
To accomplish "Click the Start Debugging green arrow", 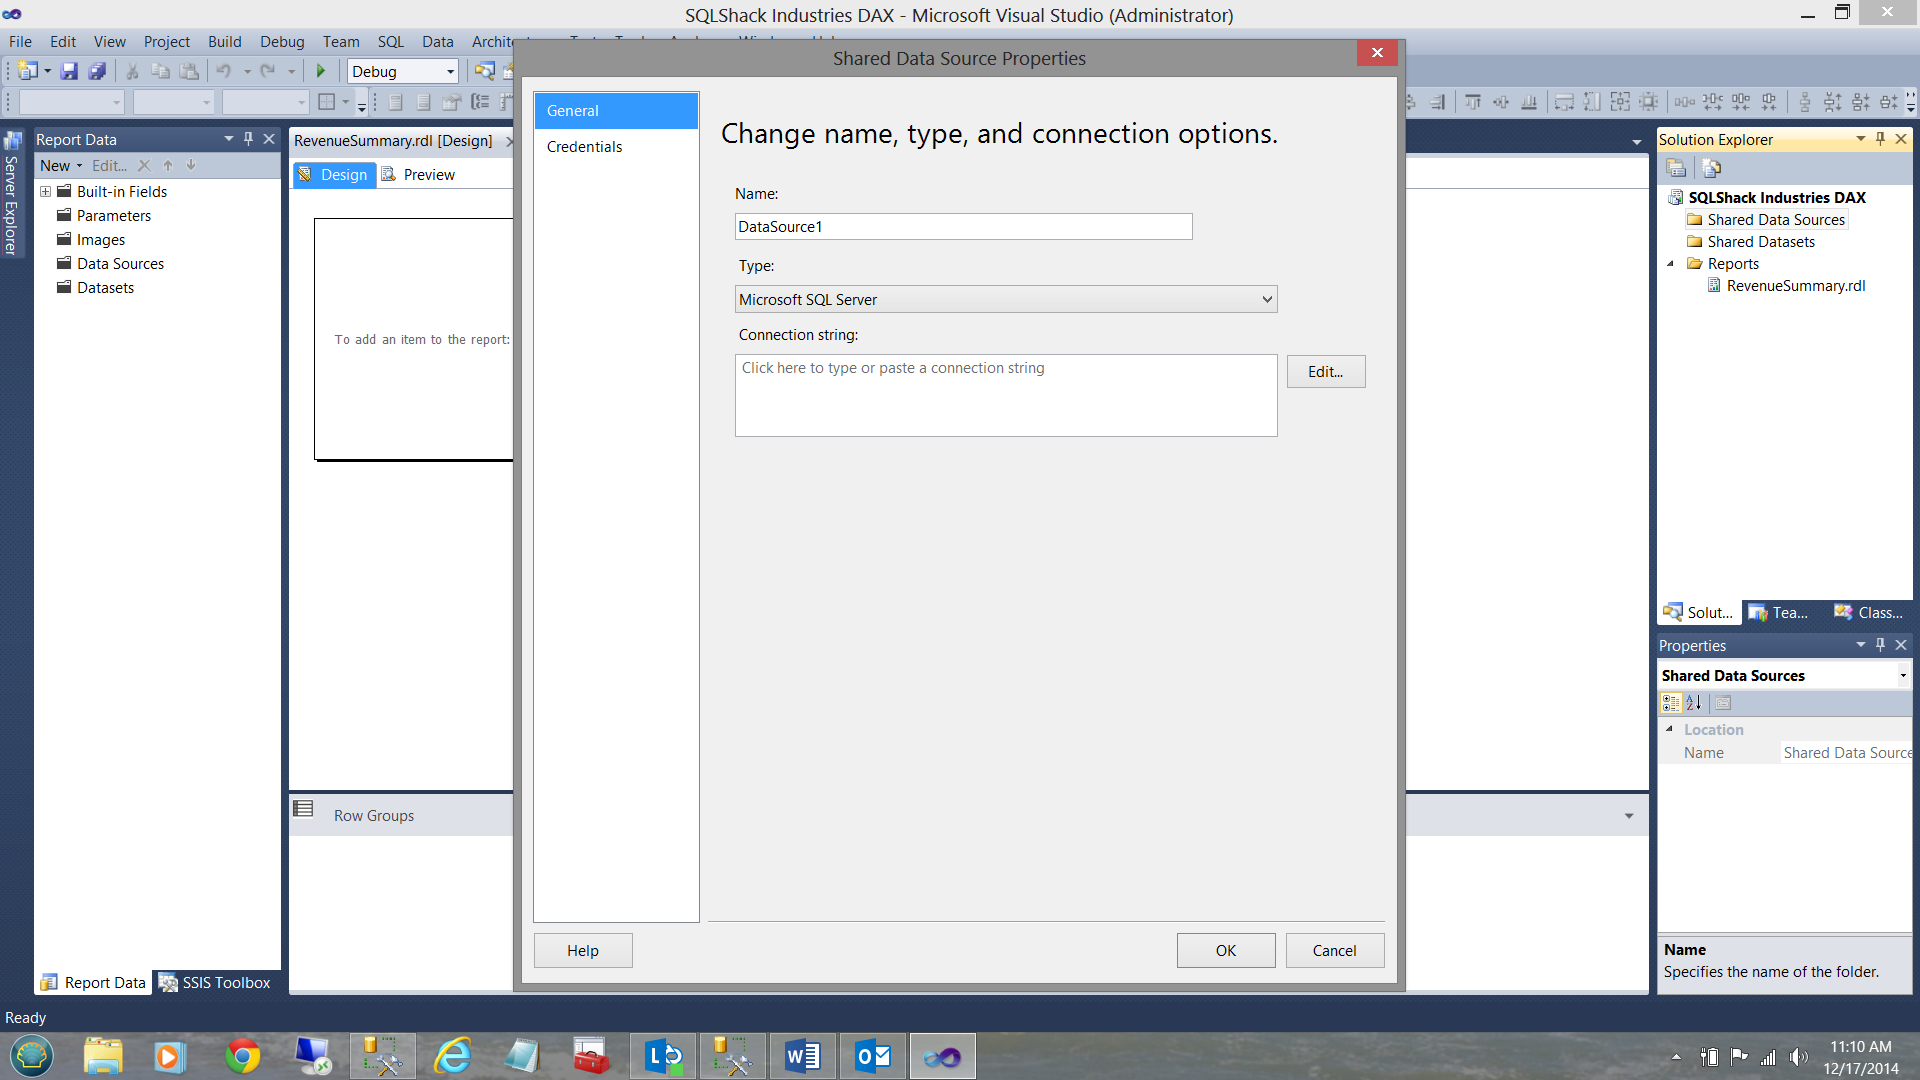I will pos(321,71).
